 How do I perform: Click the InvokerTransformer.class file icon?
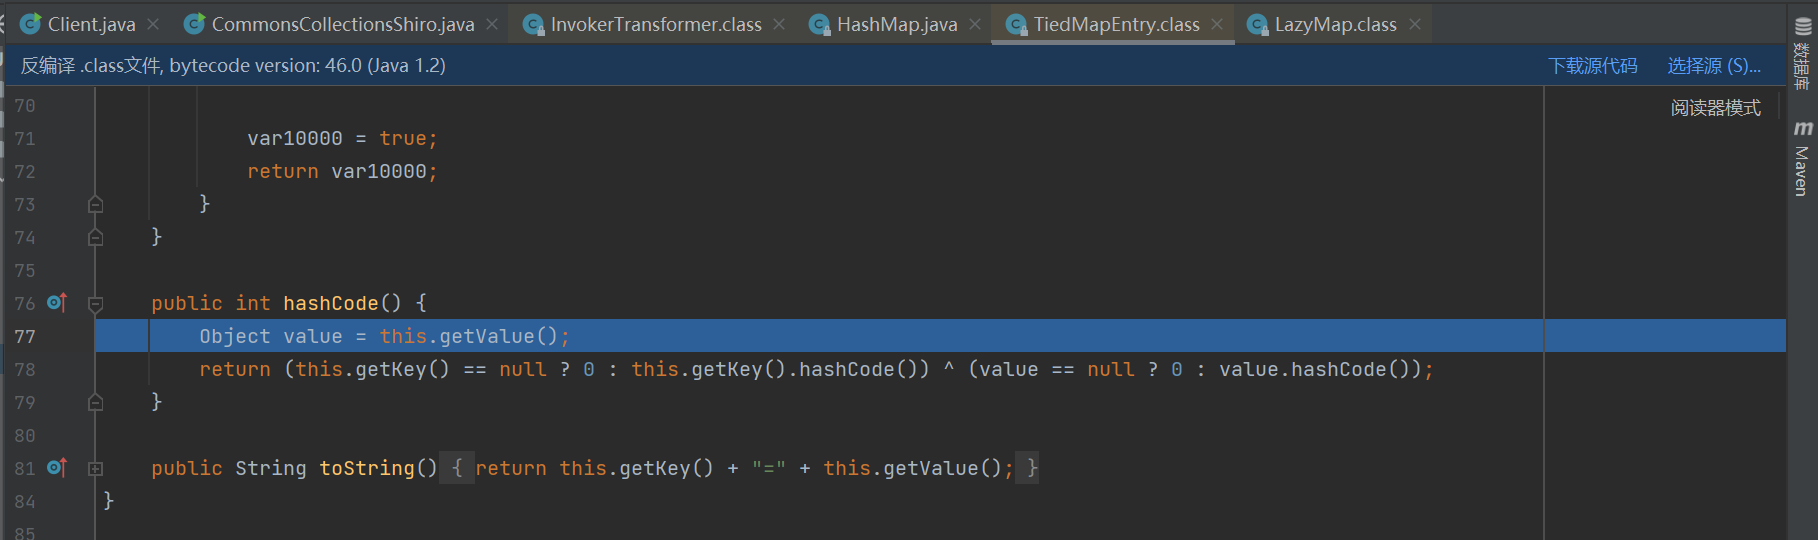click(534, 24)
